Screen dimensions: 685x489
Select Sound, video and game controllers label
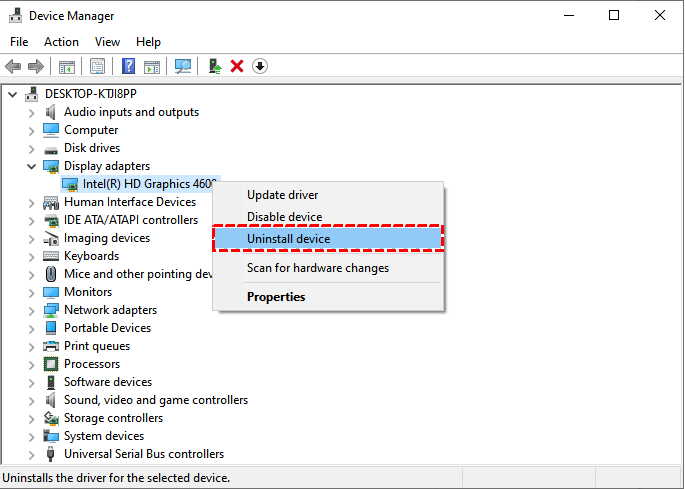click(156, 400)
